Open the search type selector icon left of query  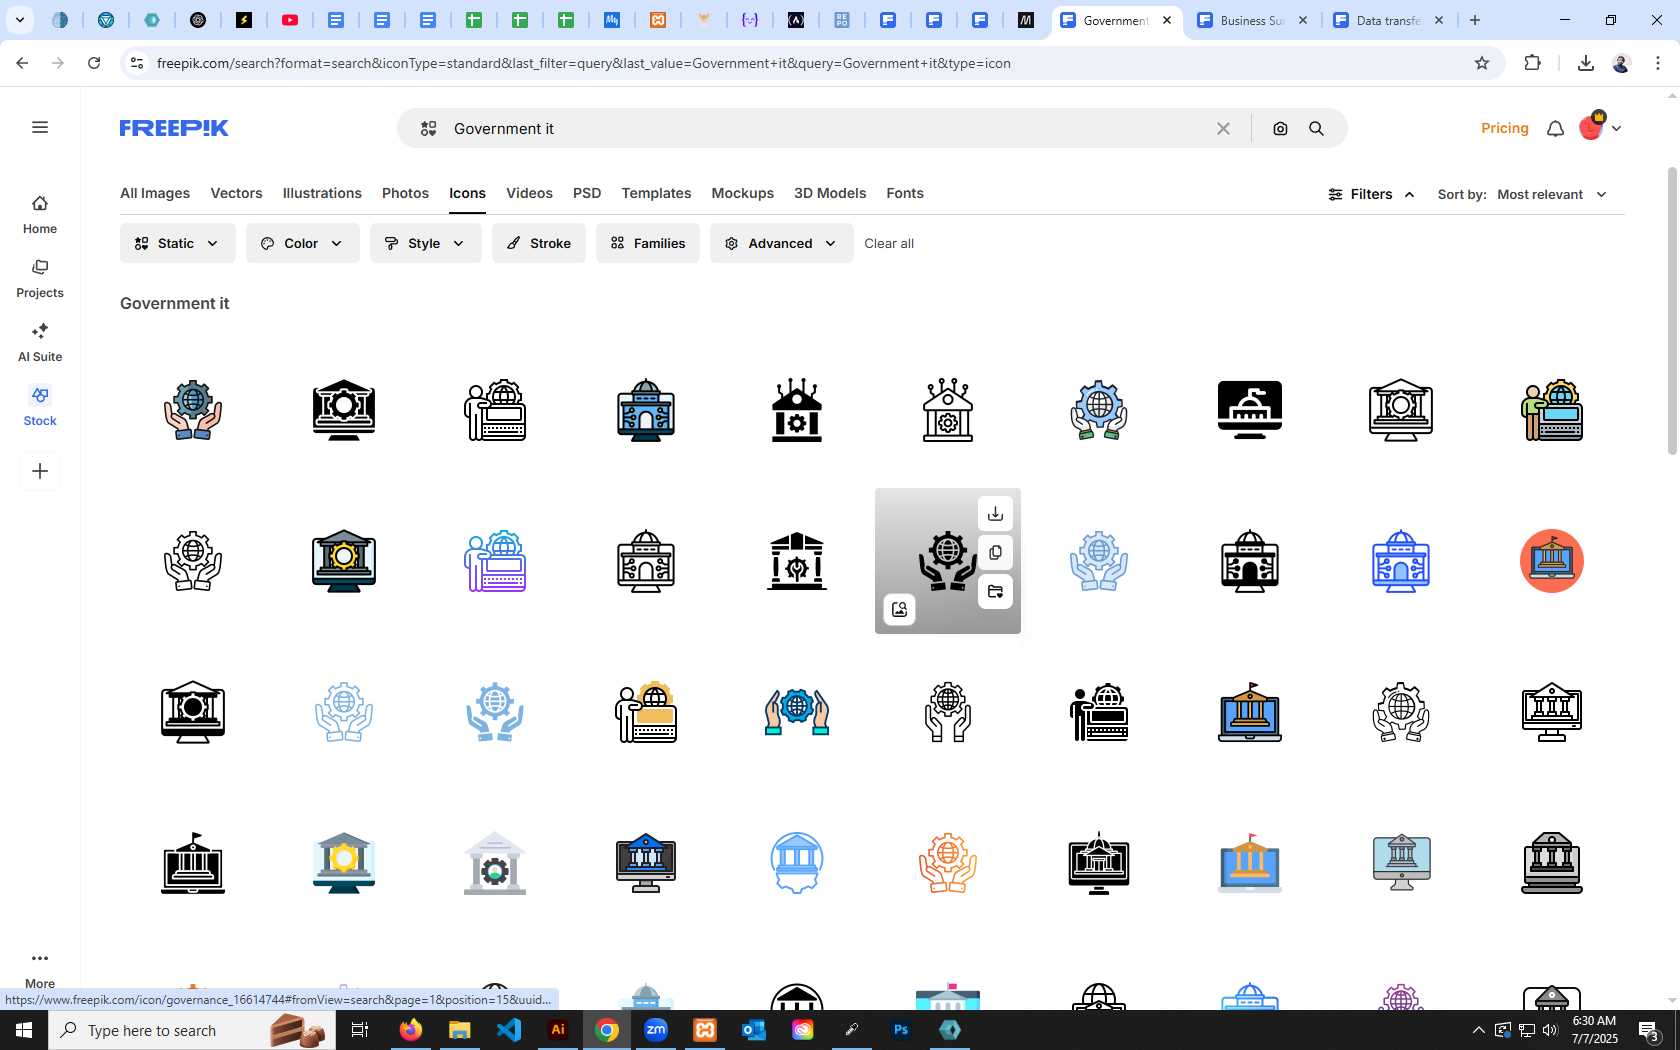point(429,129)
